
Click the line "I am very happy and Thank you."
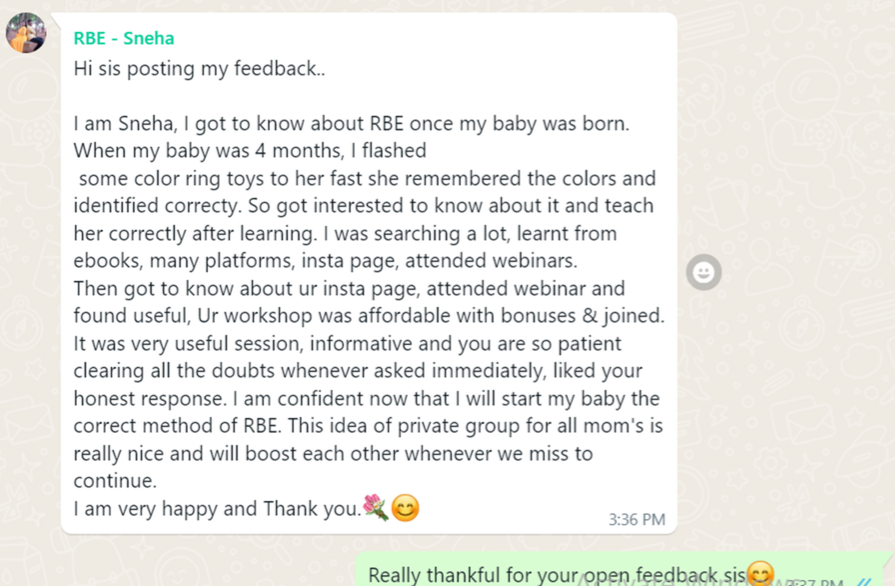(x=217, y=509)
